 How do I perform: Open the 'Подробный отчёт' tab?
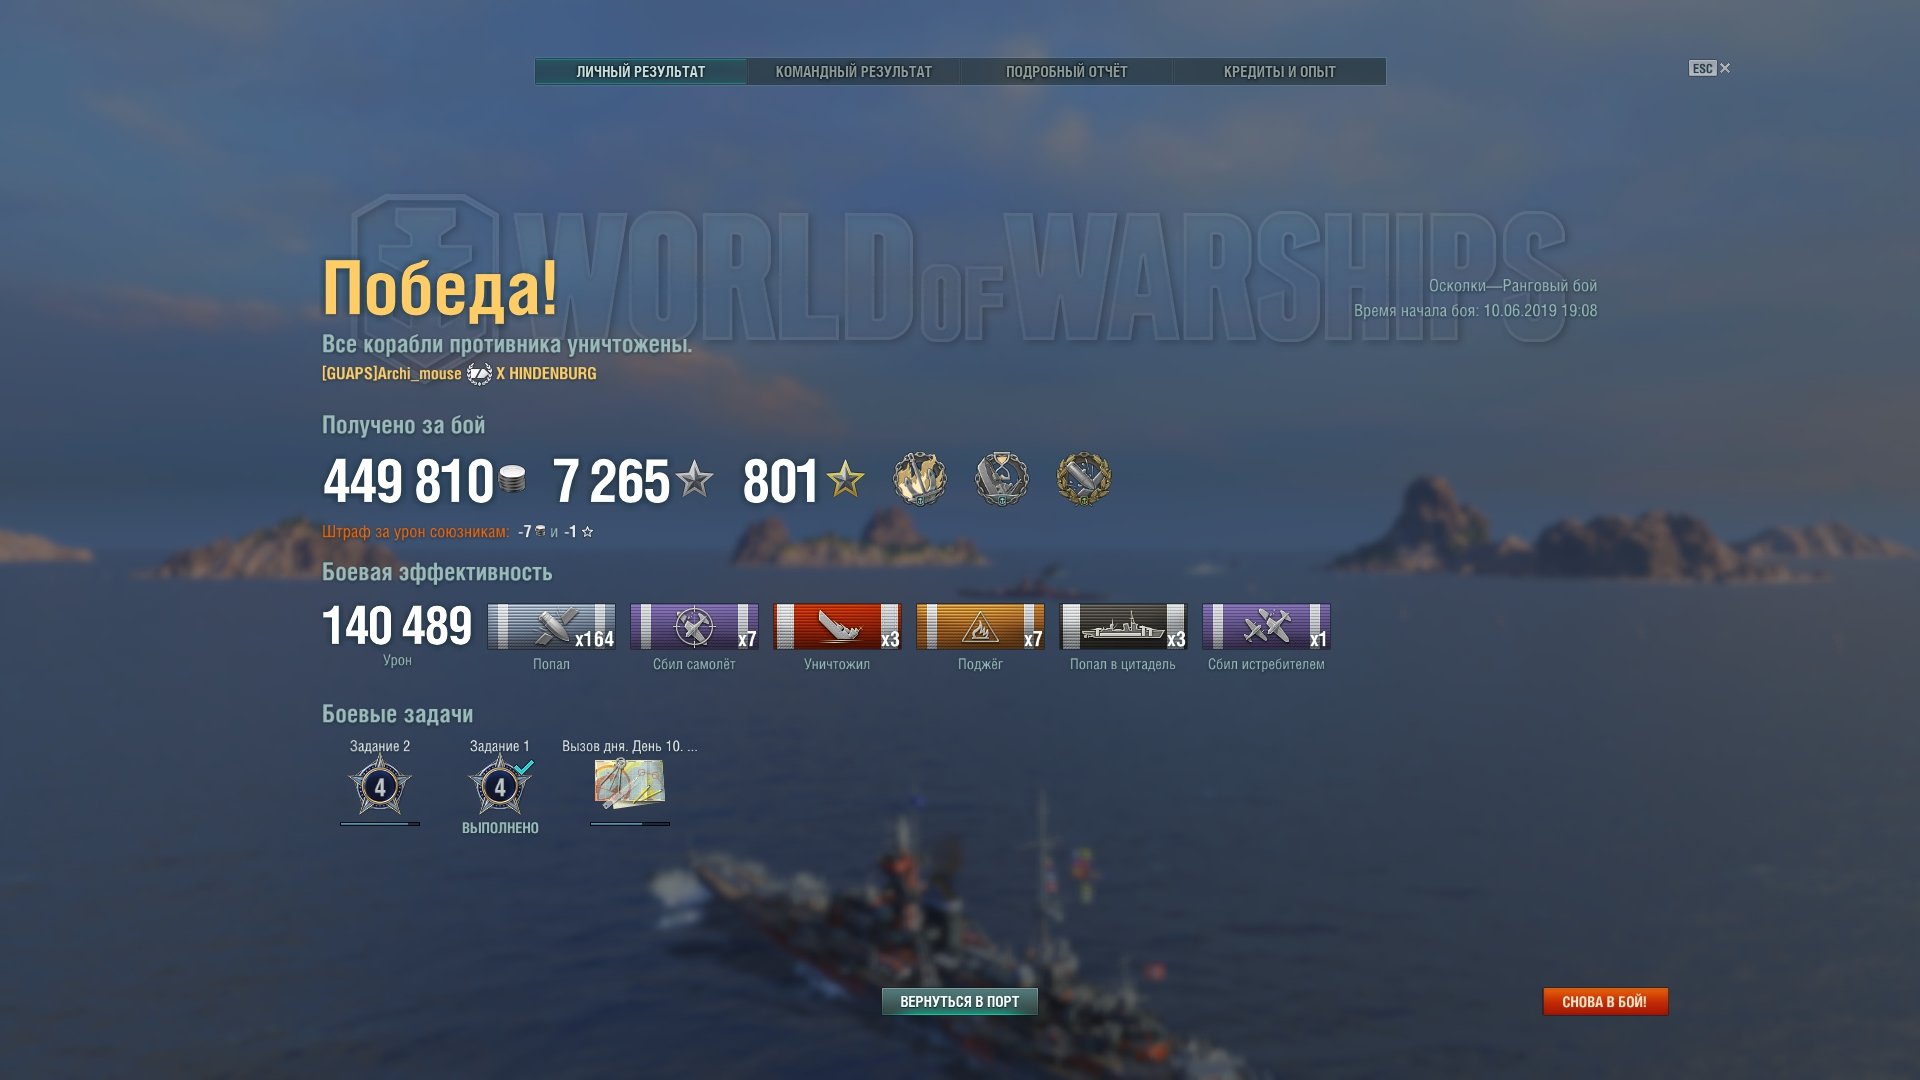tap(1066, 72)
